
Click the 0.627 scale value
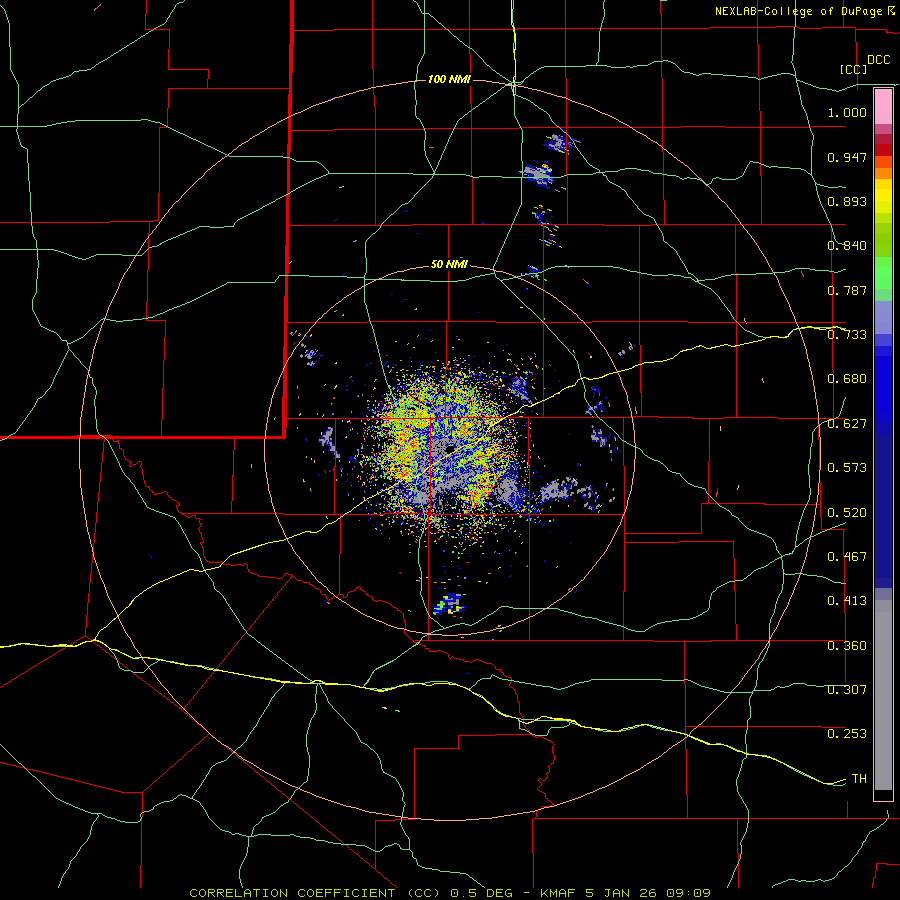click(847, 424)
